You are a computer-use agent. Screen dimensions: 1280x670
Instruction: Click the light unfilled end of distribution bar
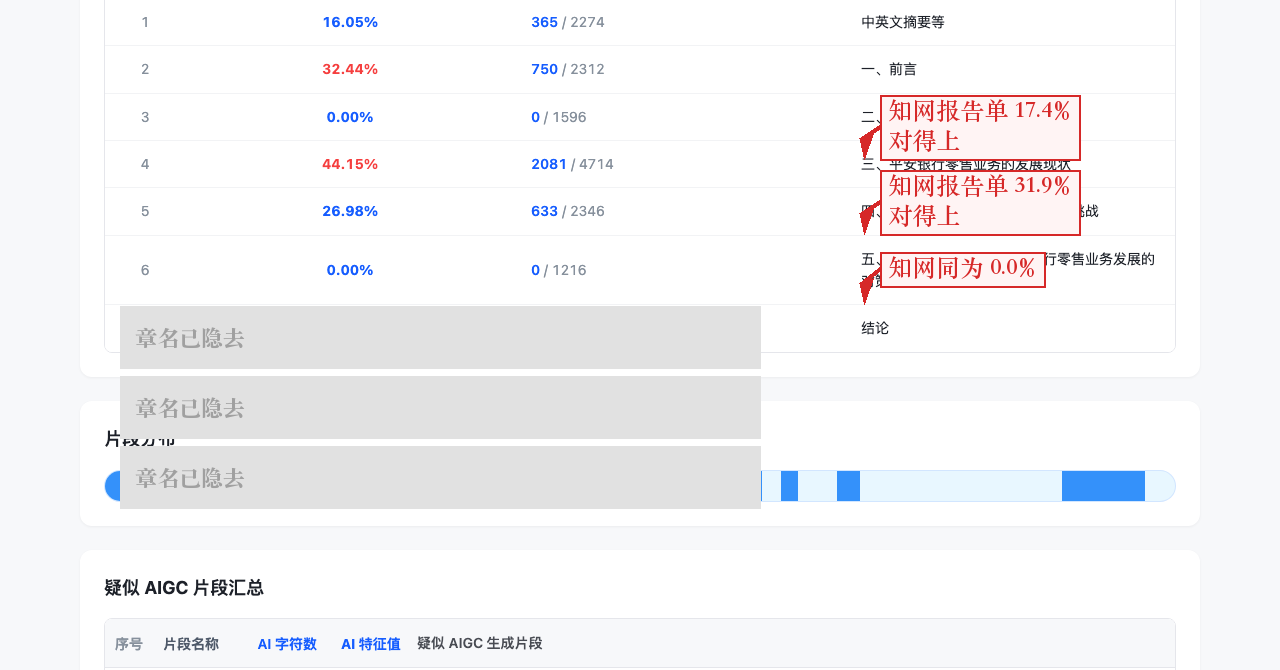1160,486
